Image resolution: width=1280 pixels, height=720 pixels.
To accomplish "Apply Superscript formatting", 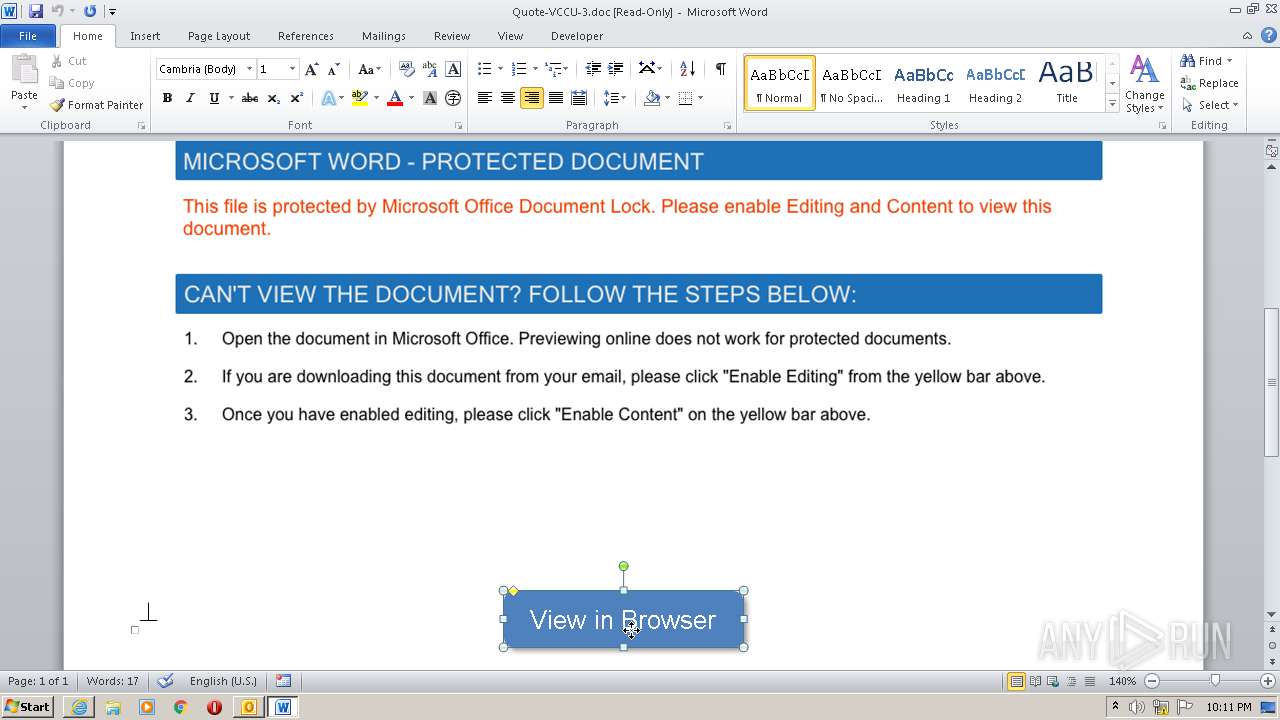I will pyautogui.click(x=296, y=98).
